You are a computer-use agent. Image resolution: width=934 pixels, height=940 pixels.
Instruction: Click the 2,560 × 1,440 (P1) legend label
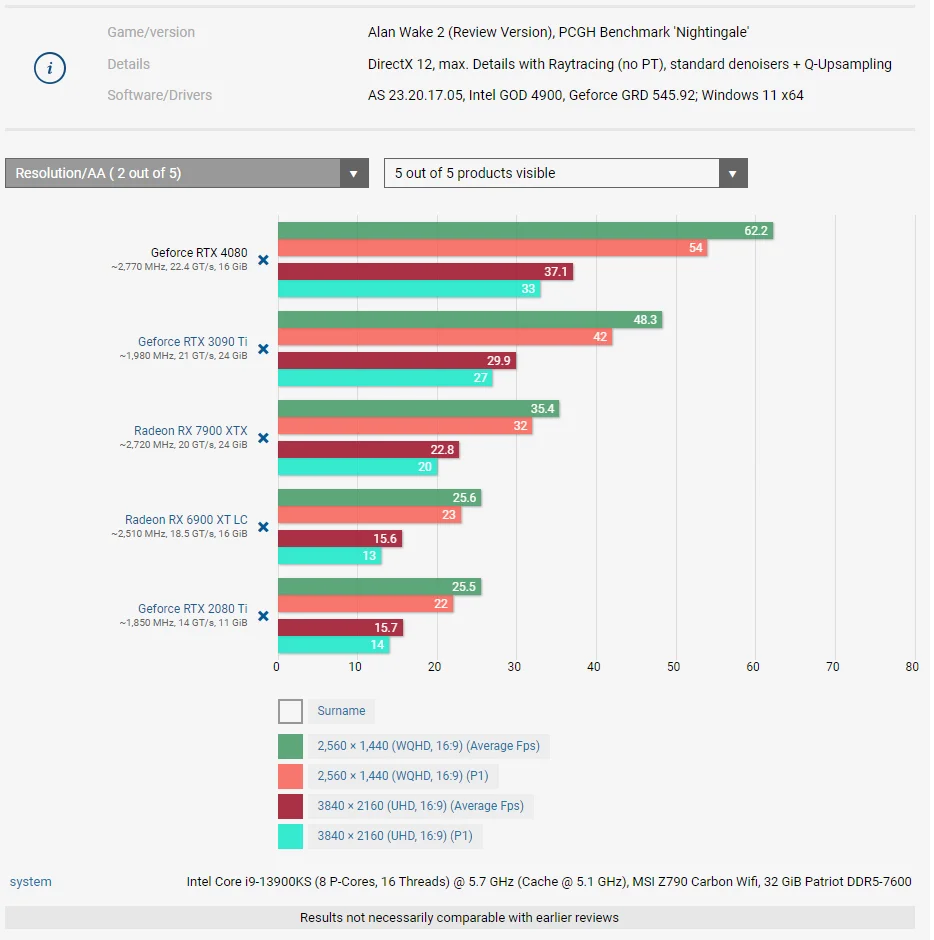(x=403, y=776)
